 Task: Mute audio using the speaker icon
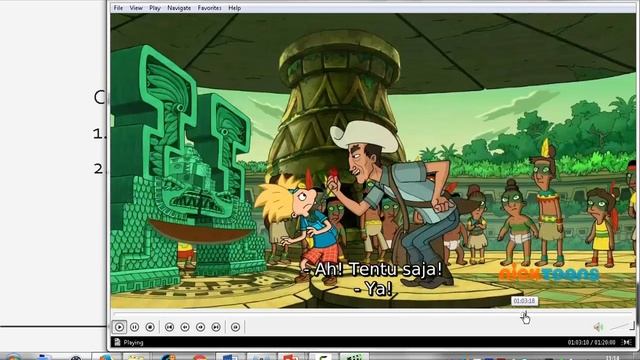pos(598,327)
